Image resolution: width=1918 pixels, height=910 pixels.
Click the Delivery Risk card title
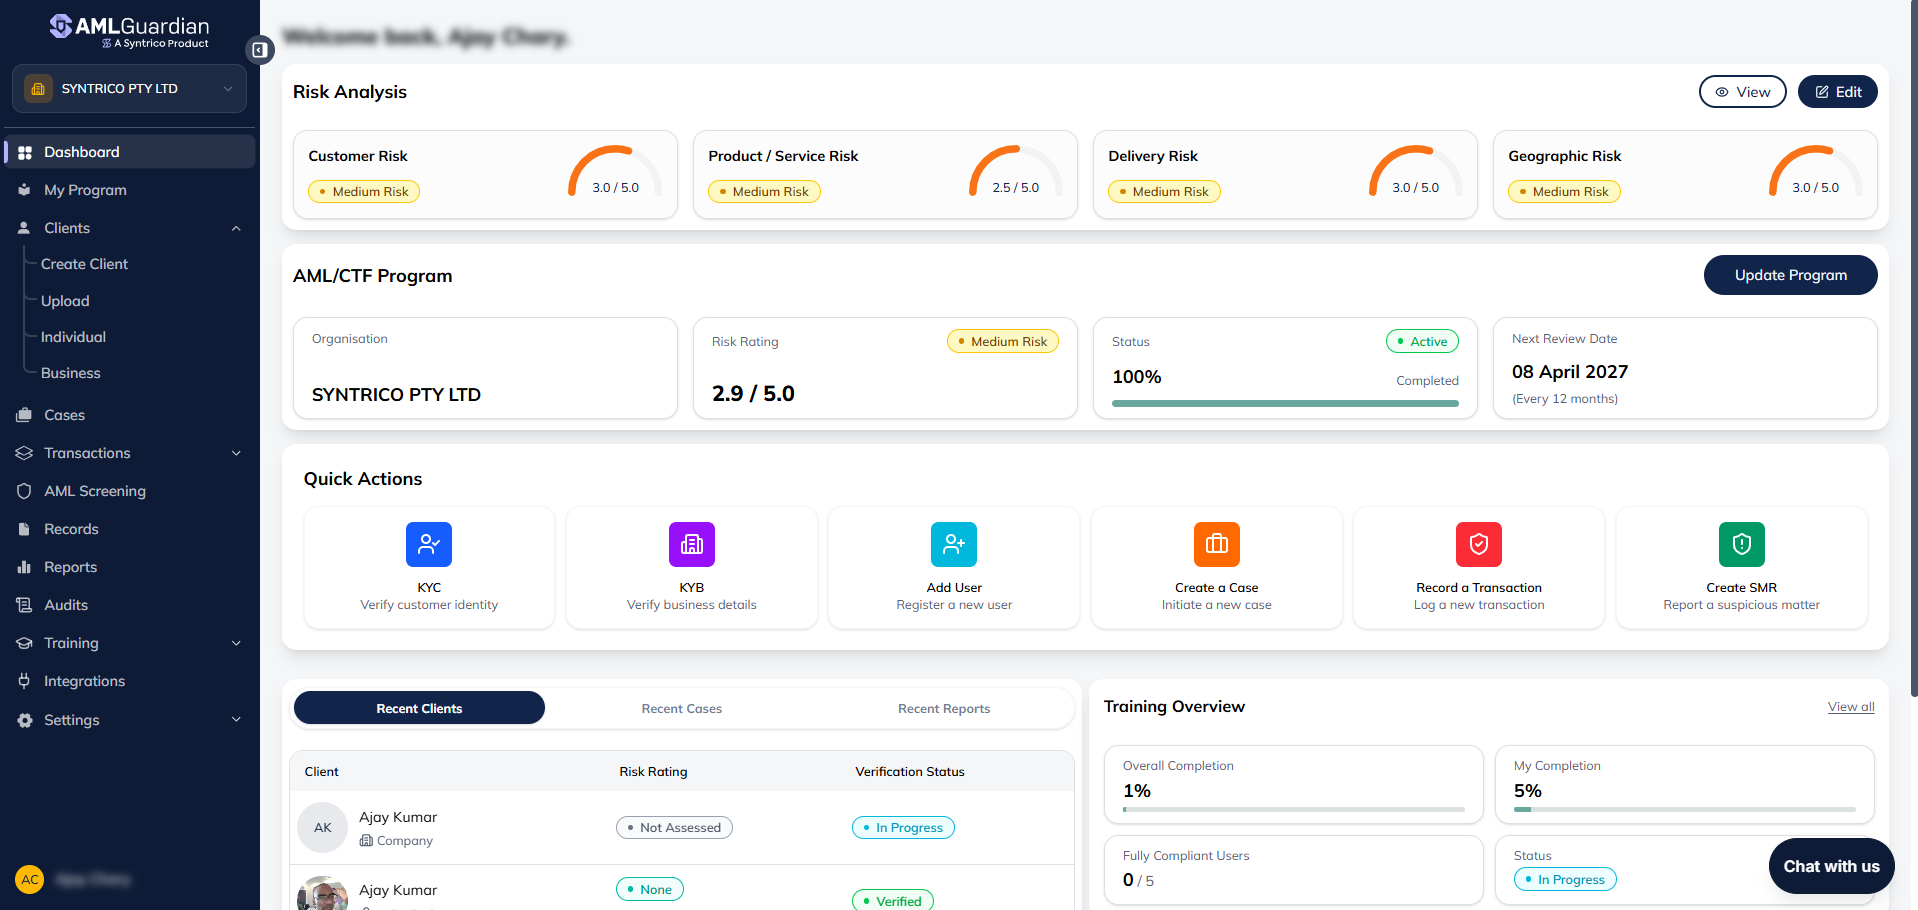click(x=1153, y=156)
